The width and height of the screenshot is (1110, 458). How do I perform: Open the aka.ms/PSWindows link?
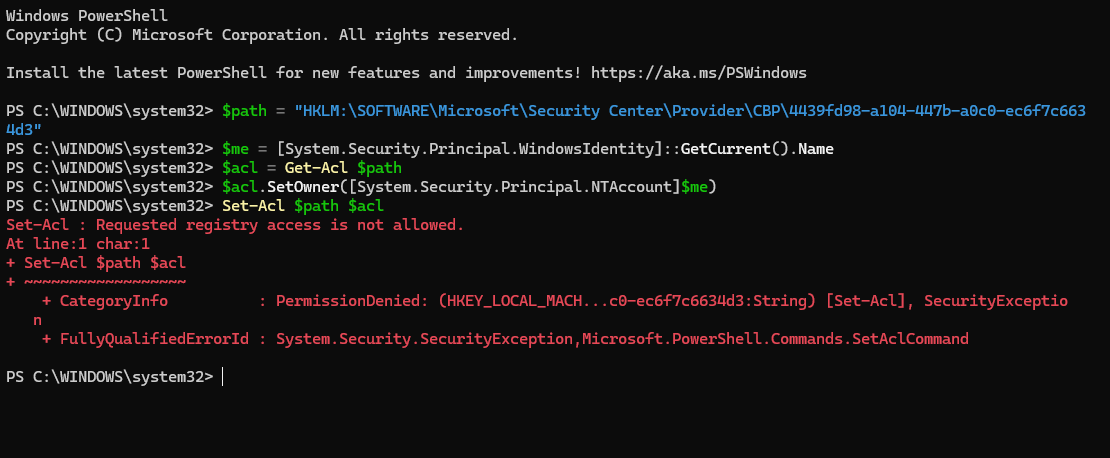[x=699, y=73]
